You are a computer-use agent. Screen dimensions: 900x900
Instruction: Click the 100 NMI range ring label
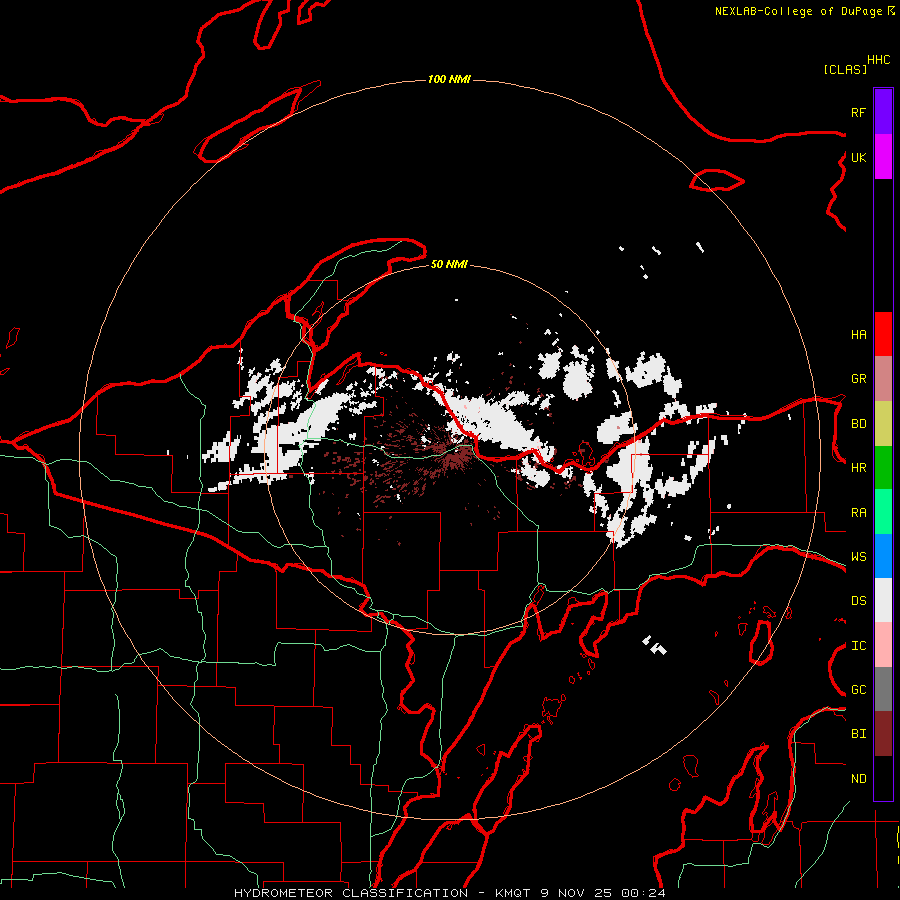coord(449,79)
